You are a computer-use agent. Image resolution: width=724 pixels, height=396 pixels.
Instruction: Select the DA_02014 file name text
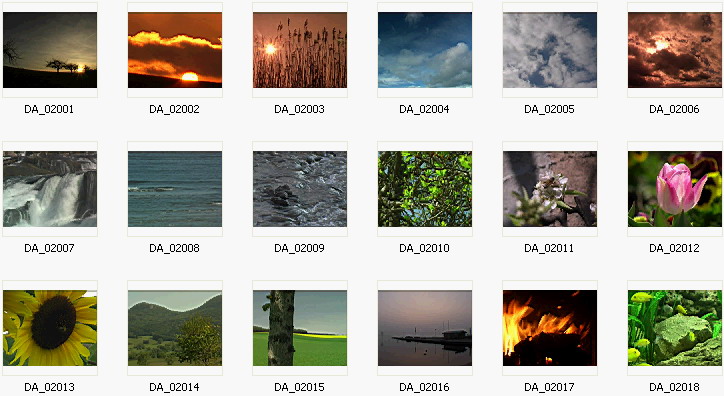tap(174, 387)
